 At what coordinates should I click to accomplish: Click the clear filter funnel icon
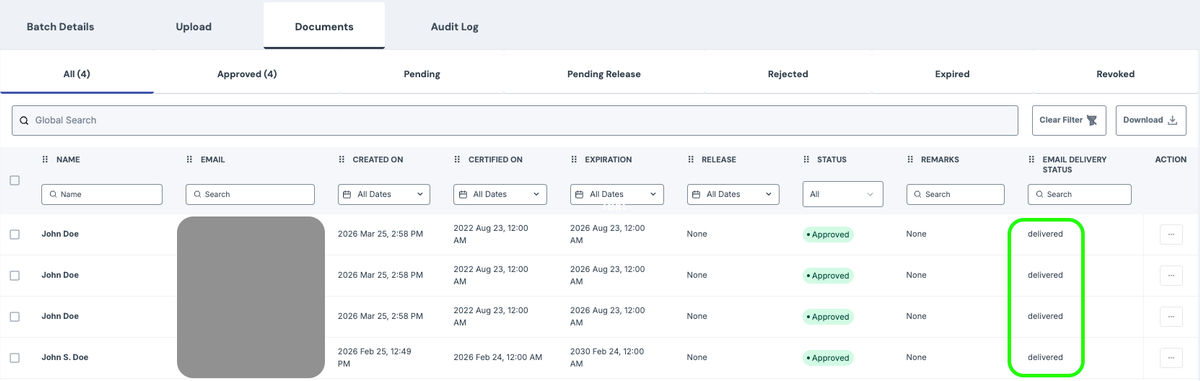[1092, 120]
